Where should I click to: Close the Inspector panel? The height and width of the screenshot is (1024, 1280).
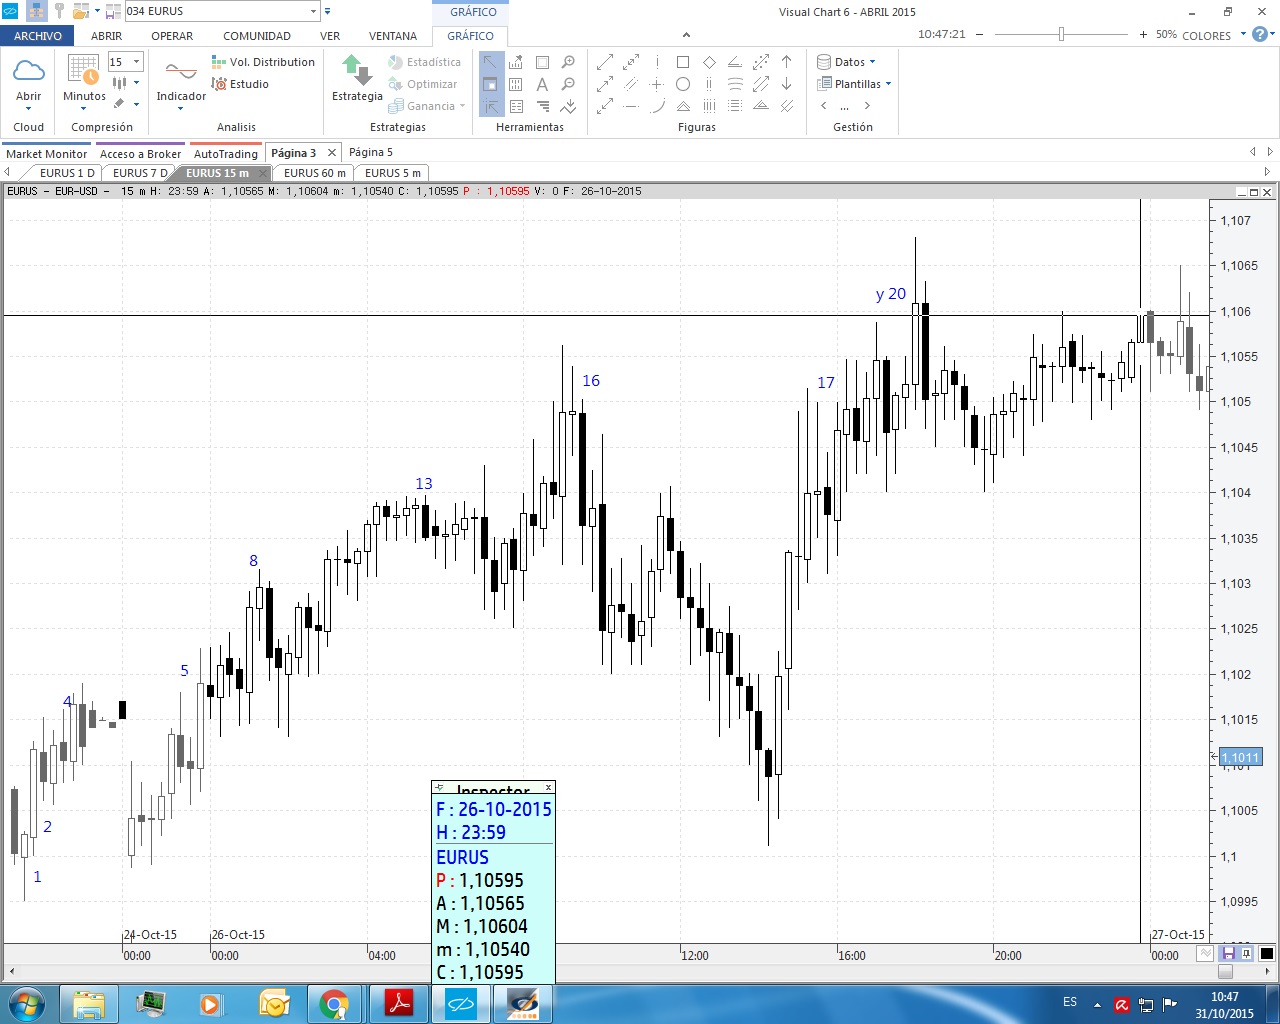click(548, 788)
